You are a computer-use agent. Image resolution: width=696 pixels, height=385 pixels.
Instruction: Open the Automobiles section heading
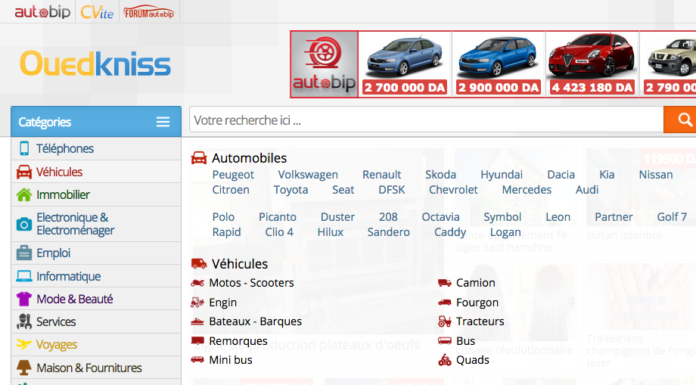[x=249, y=158]
